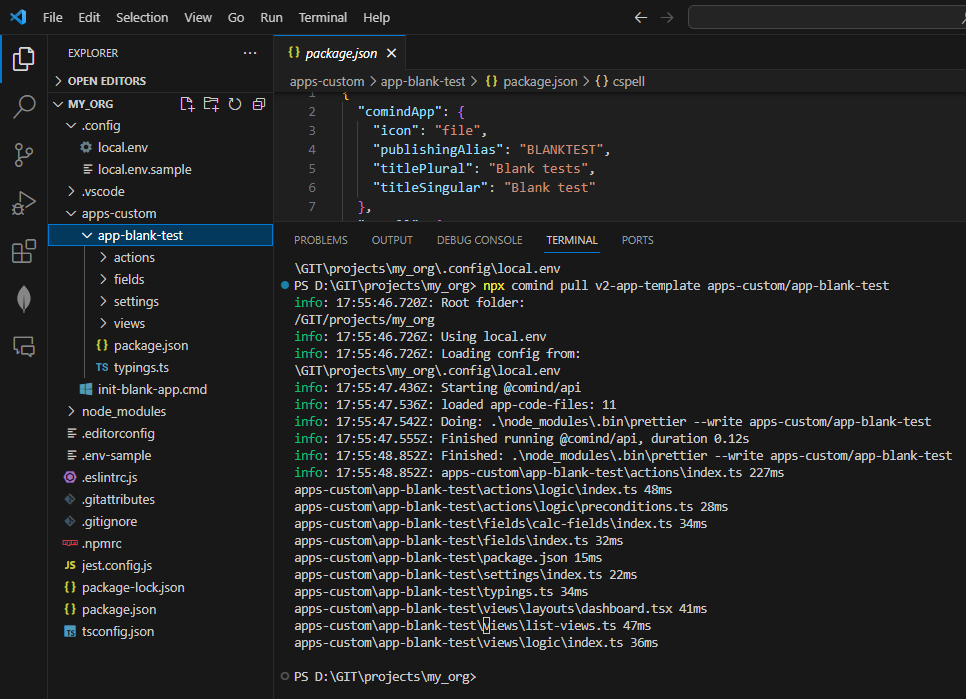966x699 pixels.
Task: Click the command center search box
Action: coord(826,17)
